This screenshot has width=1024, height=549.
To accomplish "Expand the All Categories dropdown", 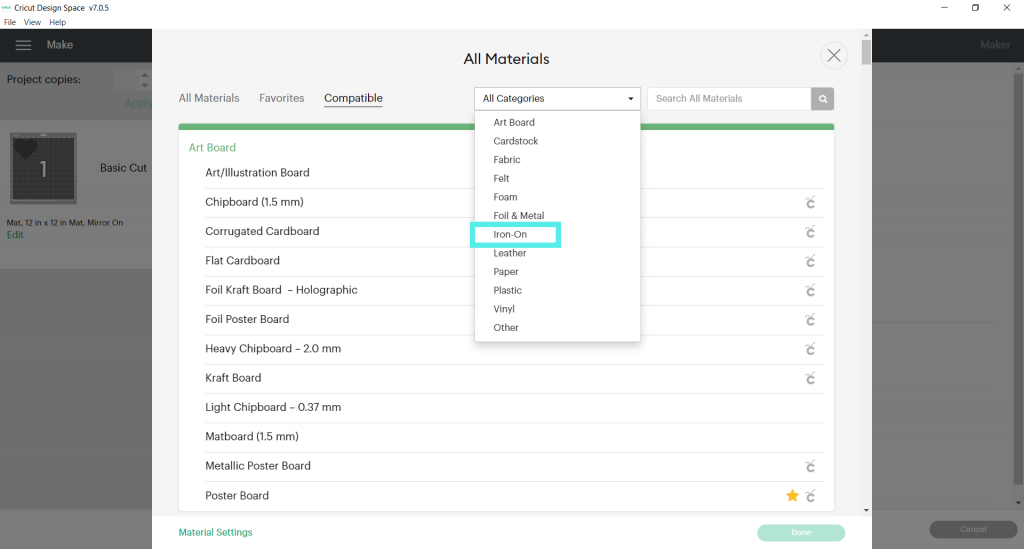I will coord(557,99).
